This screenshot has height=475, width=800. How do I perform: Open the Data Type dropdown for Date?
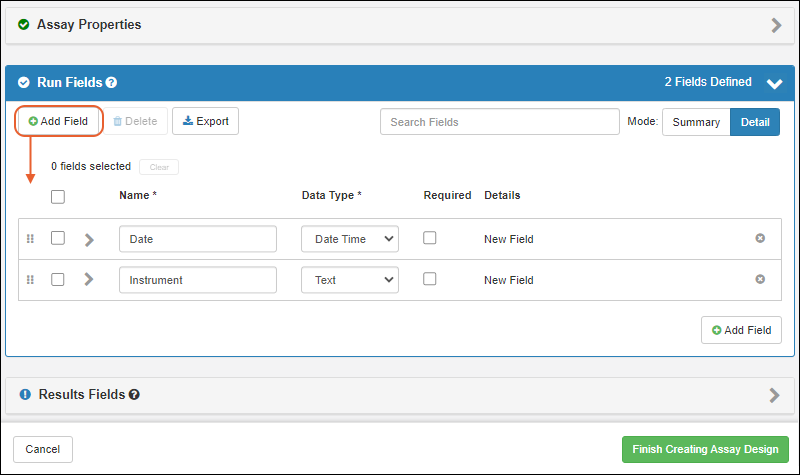point(349,239)
